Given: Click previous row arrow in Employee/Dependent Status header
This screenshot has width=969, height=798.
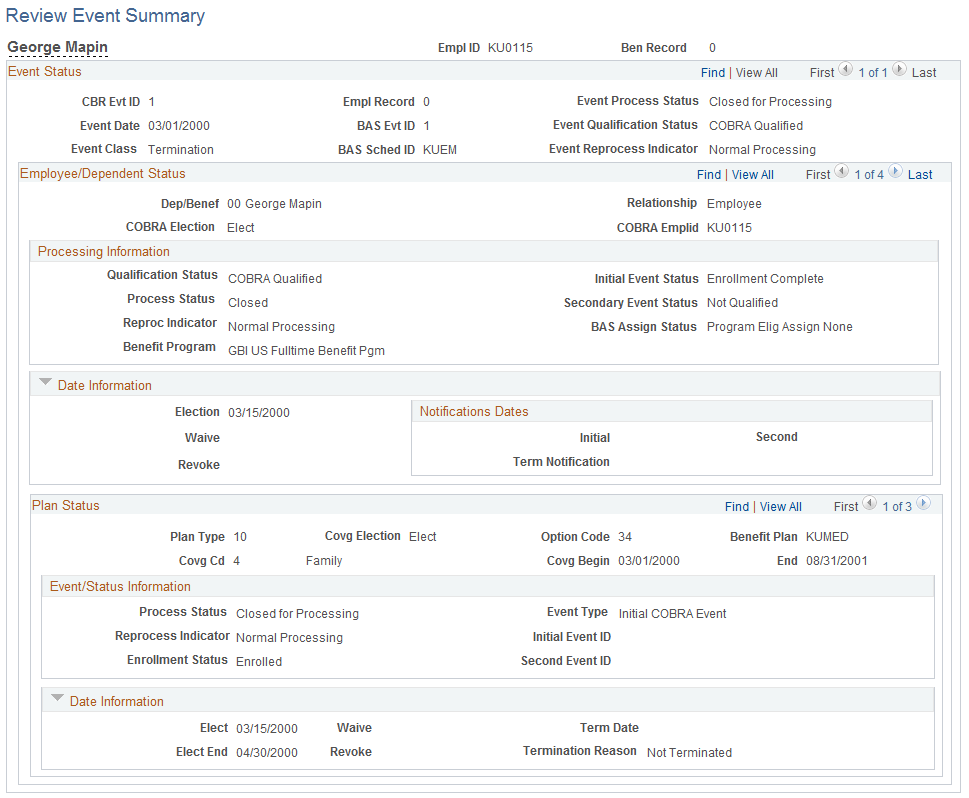Looking at the screenshot, I should [x=841, y=172].
